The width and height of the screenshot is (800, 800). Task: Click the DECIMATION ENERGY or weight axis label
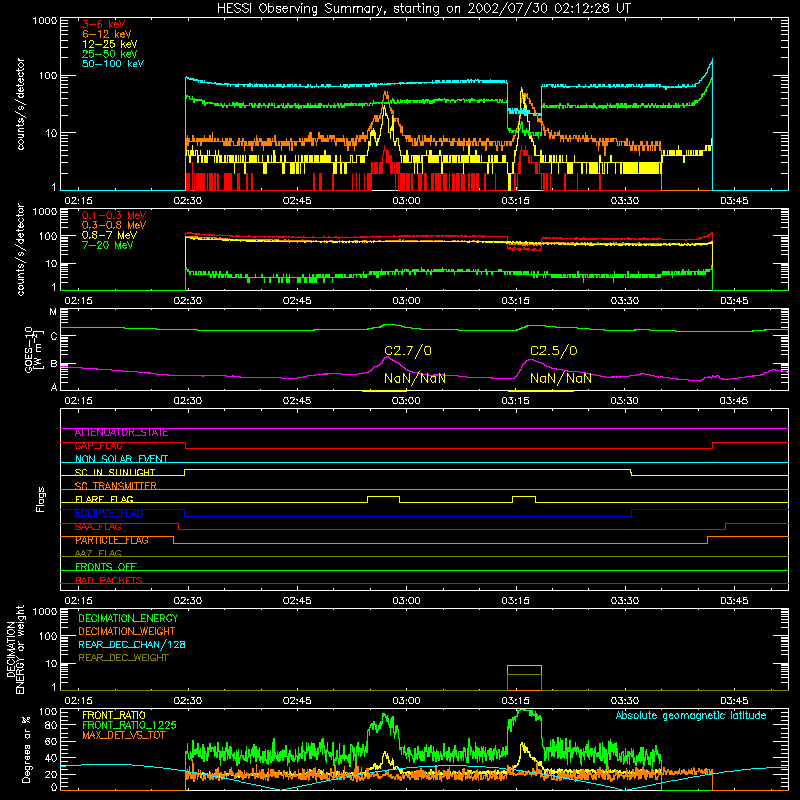tap(15, 649)
